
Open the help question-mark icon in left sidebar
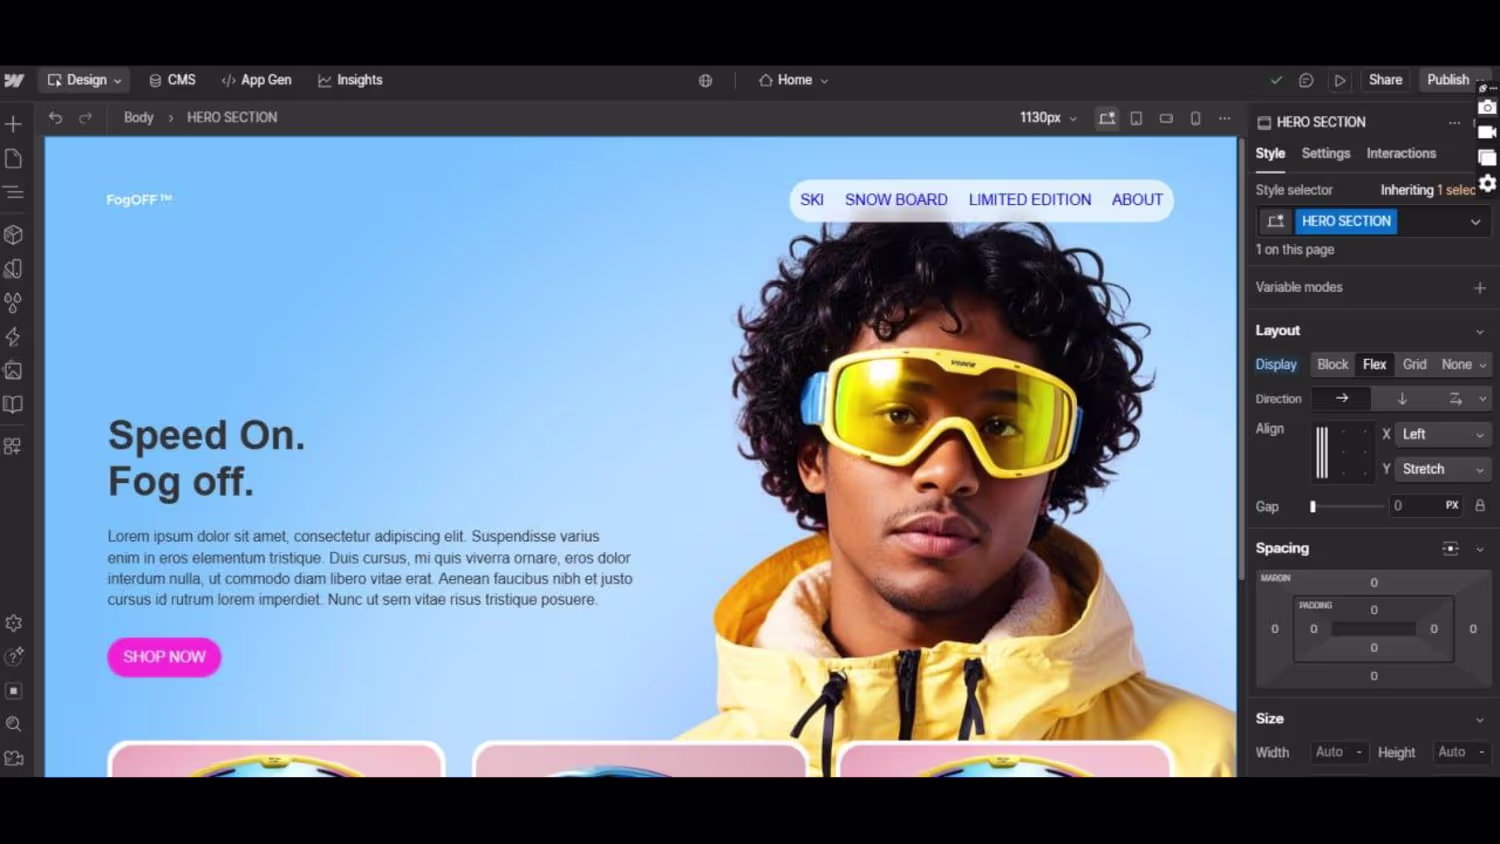click(x=14, y=656)
